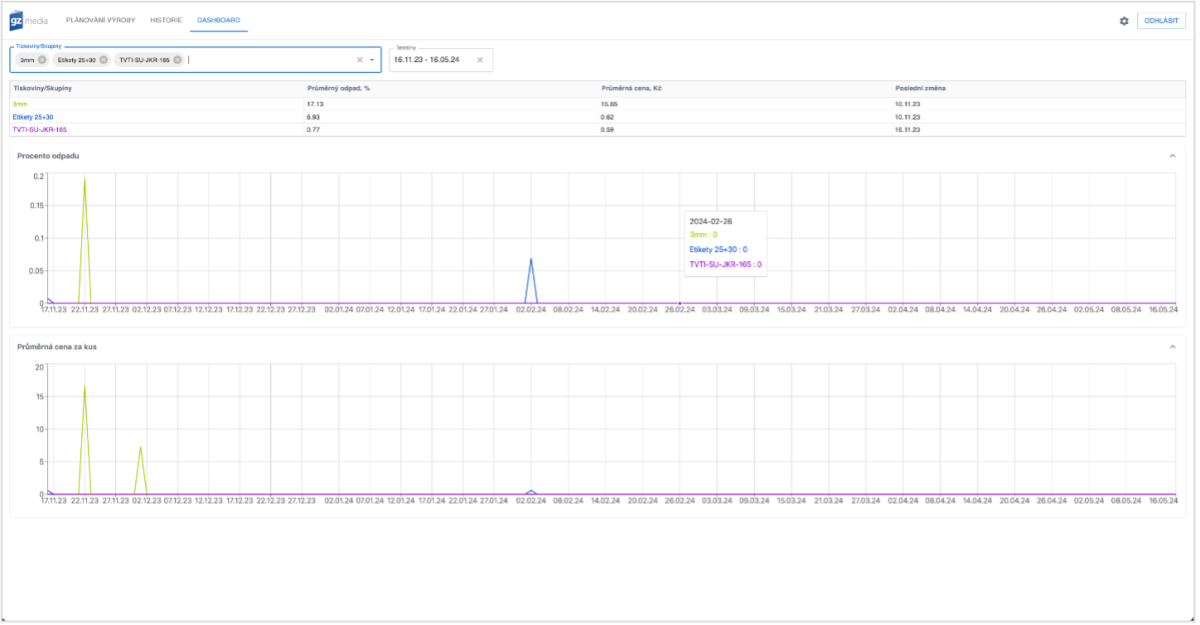This screenshot has height=625, width=1200.
Task: Clear all Tiskoviny/Skupiny filters with the X
Action: coord(359,59)
